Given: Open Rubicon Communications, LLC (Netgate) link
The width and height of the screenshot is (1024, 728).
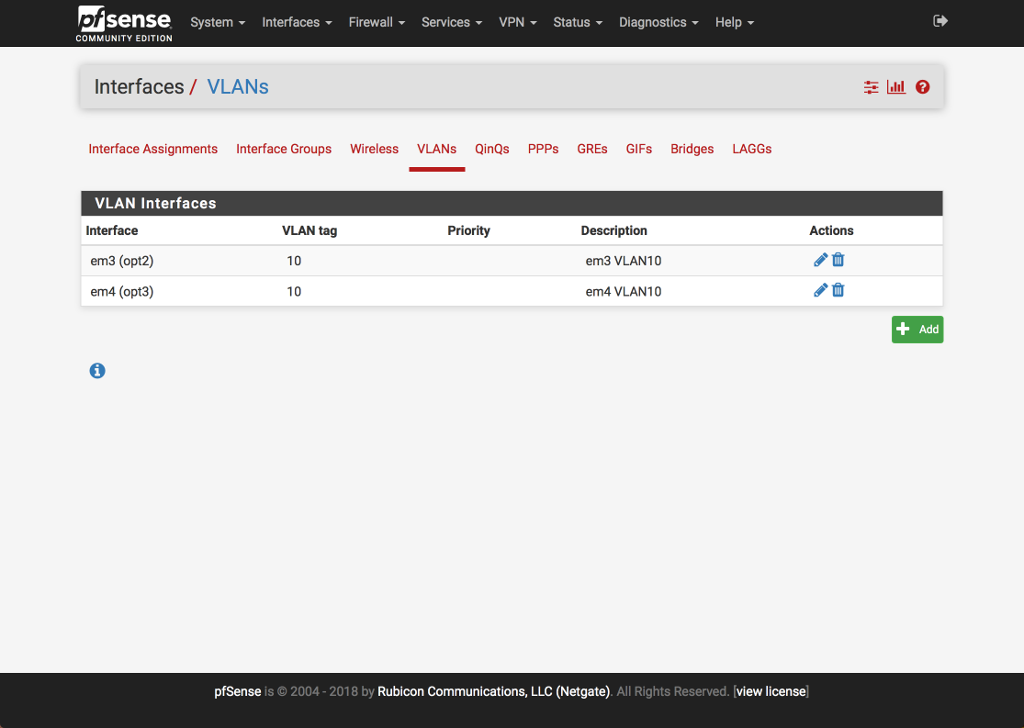Looking at the screenshot, I should pyautogui.click(x=493, y=691).
